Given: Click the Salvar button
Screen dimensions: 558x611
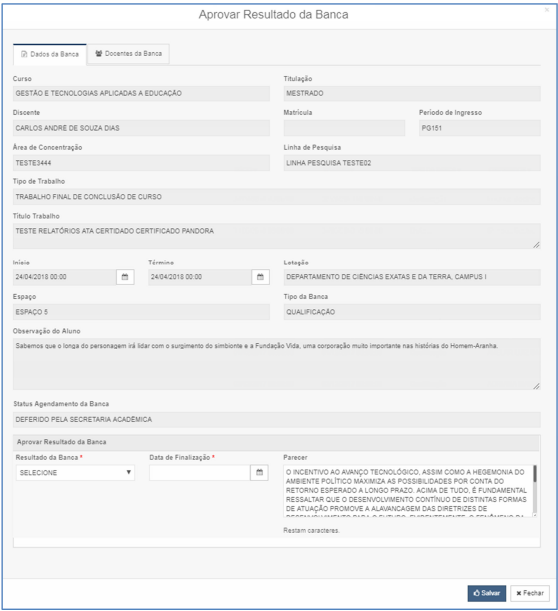Looking at the screenshot, I should [487, 593].
